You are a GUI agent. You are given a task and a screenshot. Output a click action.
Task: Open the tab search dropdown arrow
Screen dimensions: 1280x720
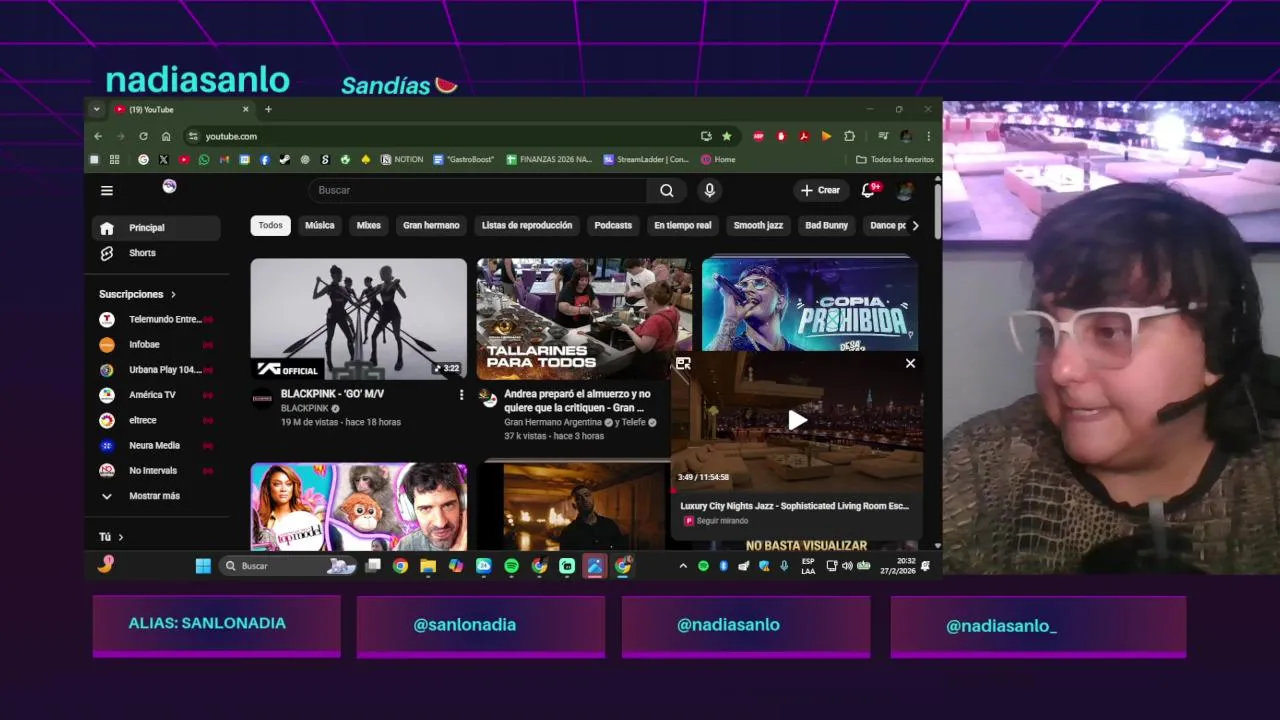tap(97, 109)
